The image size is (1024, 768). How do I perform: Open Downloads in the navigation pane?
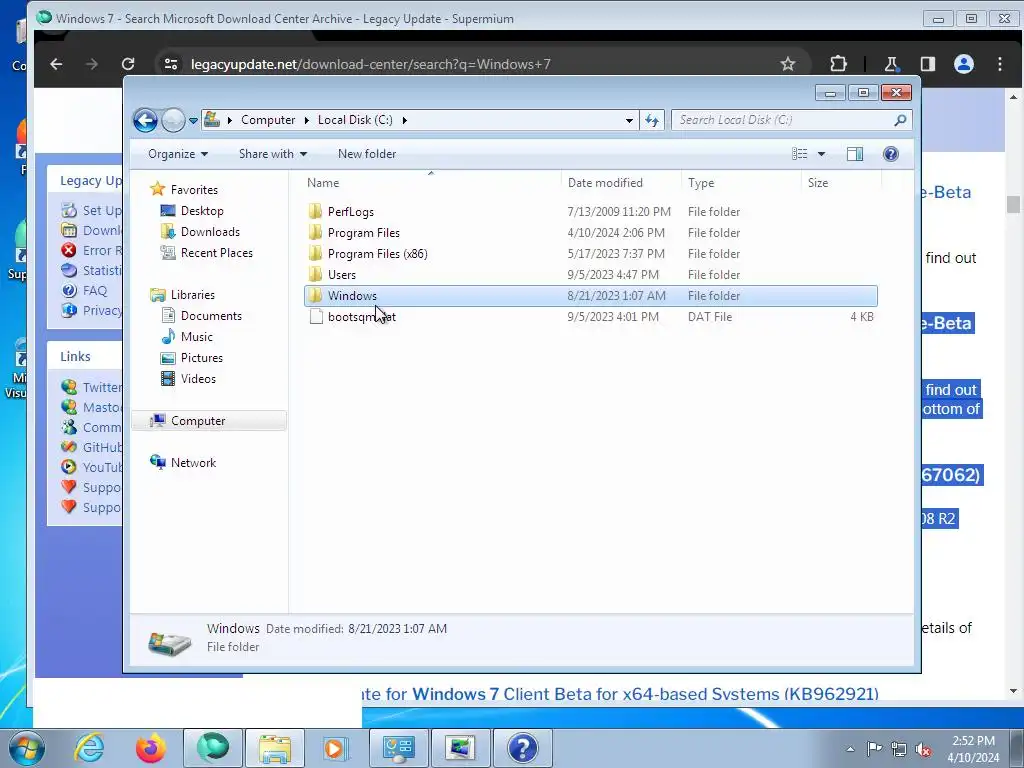210,232
